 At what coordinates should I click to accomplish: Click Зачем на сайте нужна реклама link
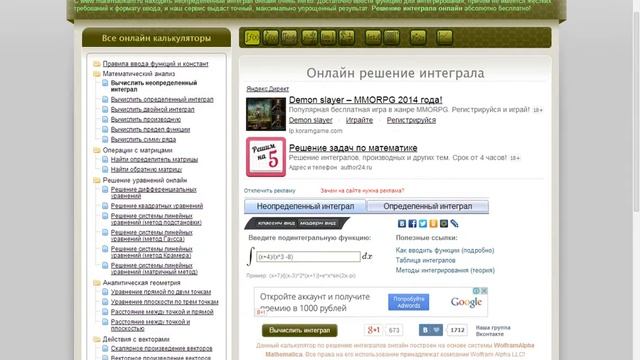pos(362,191)
